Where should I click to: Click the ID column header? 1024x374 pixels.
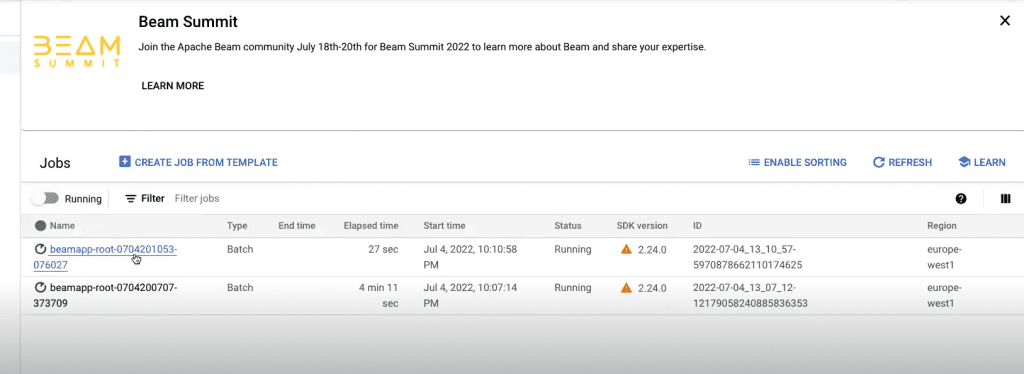697,226
